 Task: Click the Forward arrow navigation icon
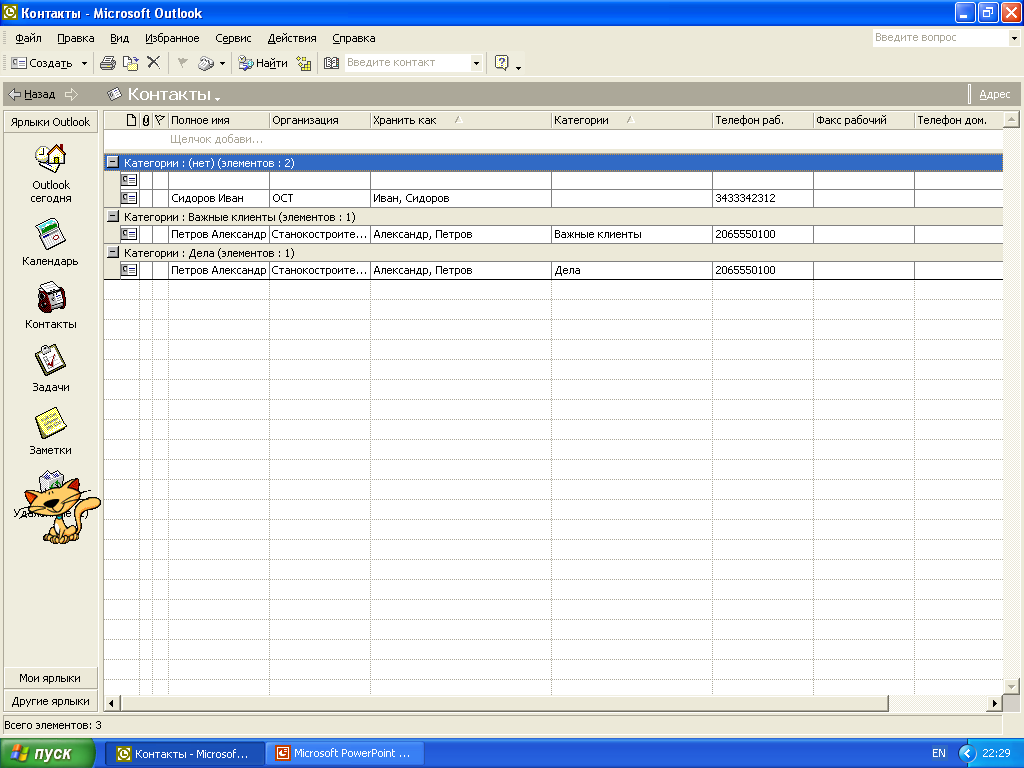pos(71,94)
